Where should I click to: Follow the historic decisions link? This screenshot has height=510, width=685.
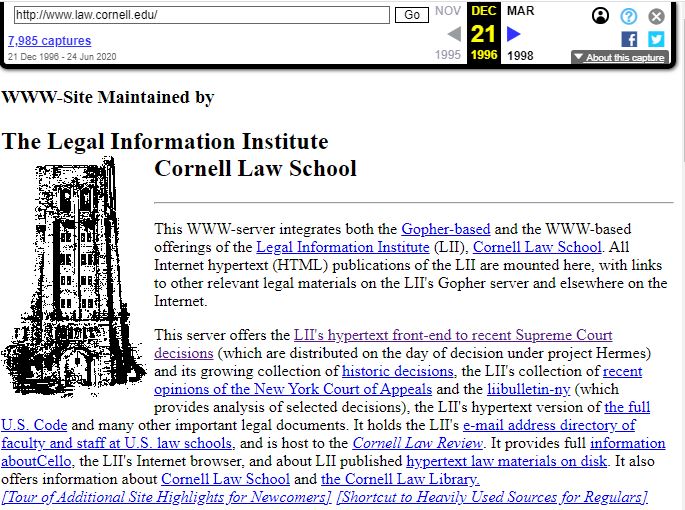tap(398, 371)
